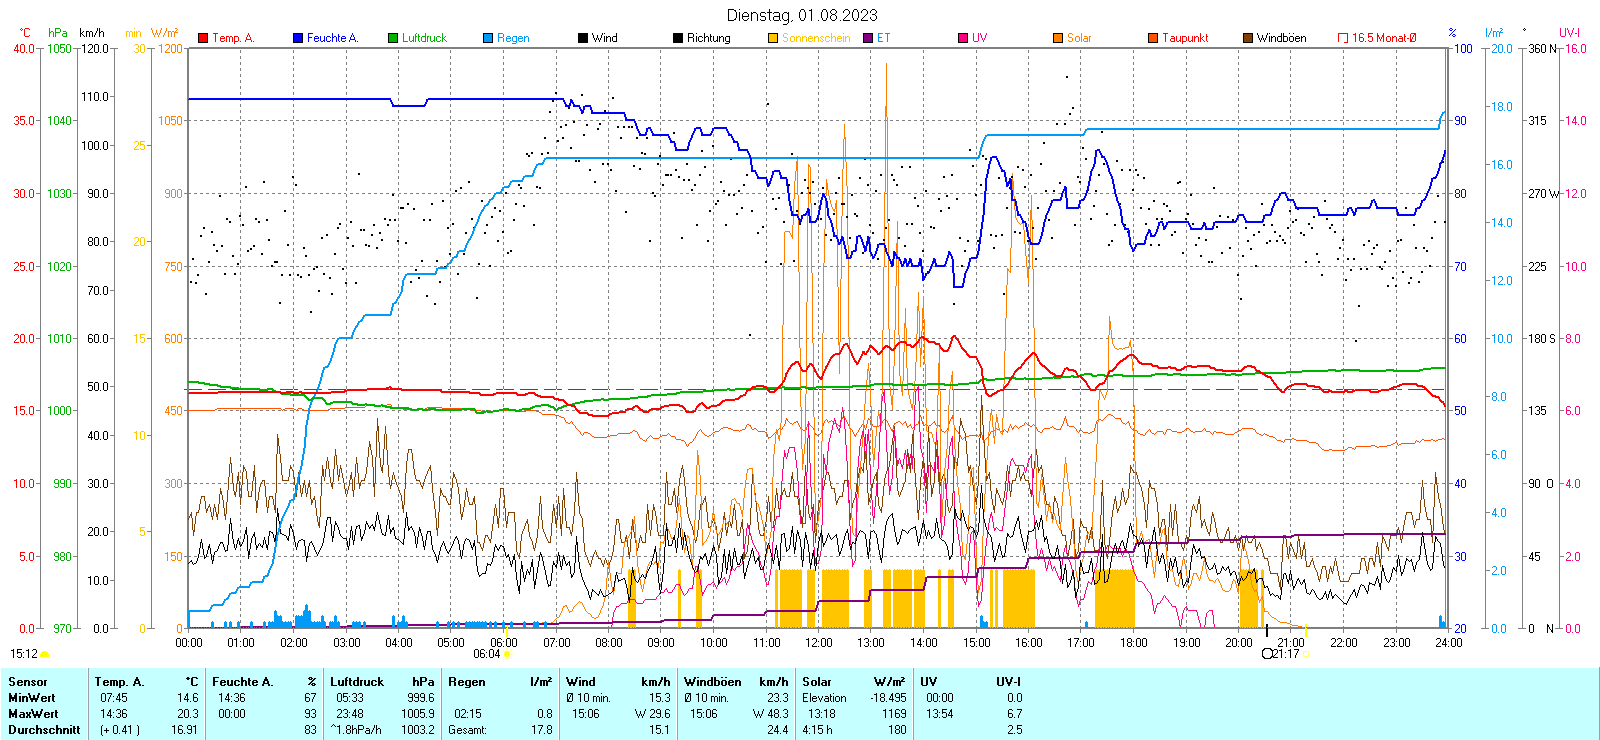This screenshot has width=1600, height=740.
Task: Click the pink UV legend square
Action: point(963,38)
